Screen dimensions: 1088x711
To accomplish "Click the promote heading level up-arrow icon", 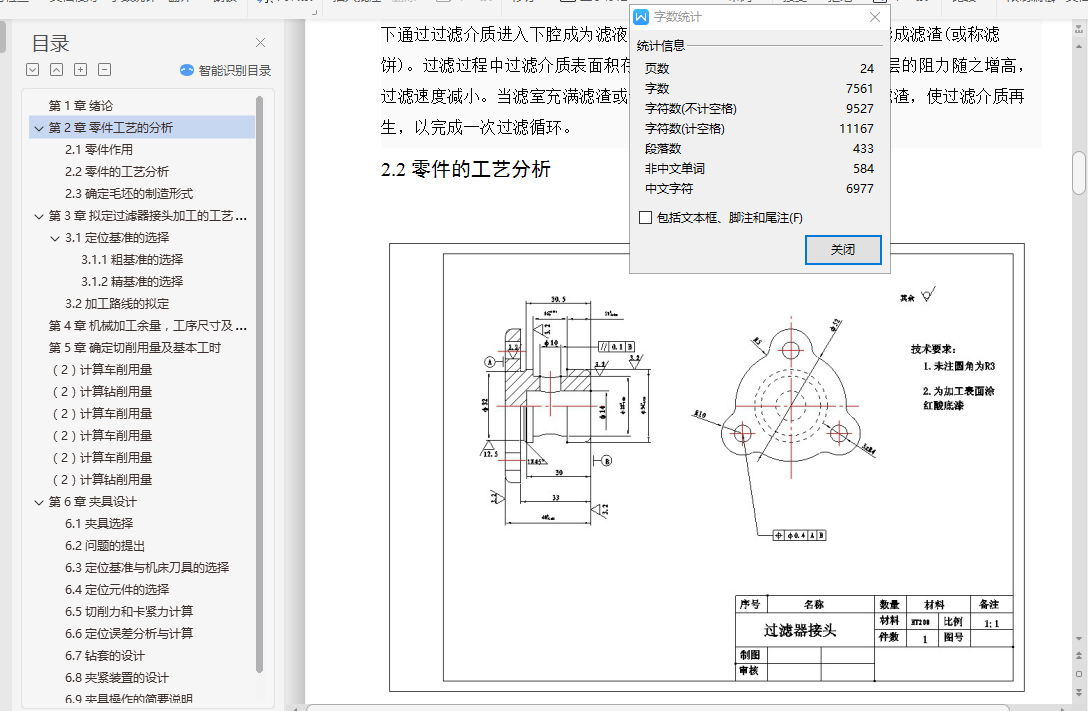I will pyautogui.click(x=57, y=69).
